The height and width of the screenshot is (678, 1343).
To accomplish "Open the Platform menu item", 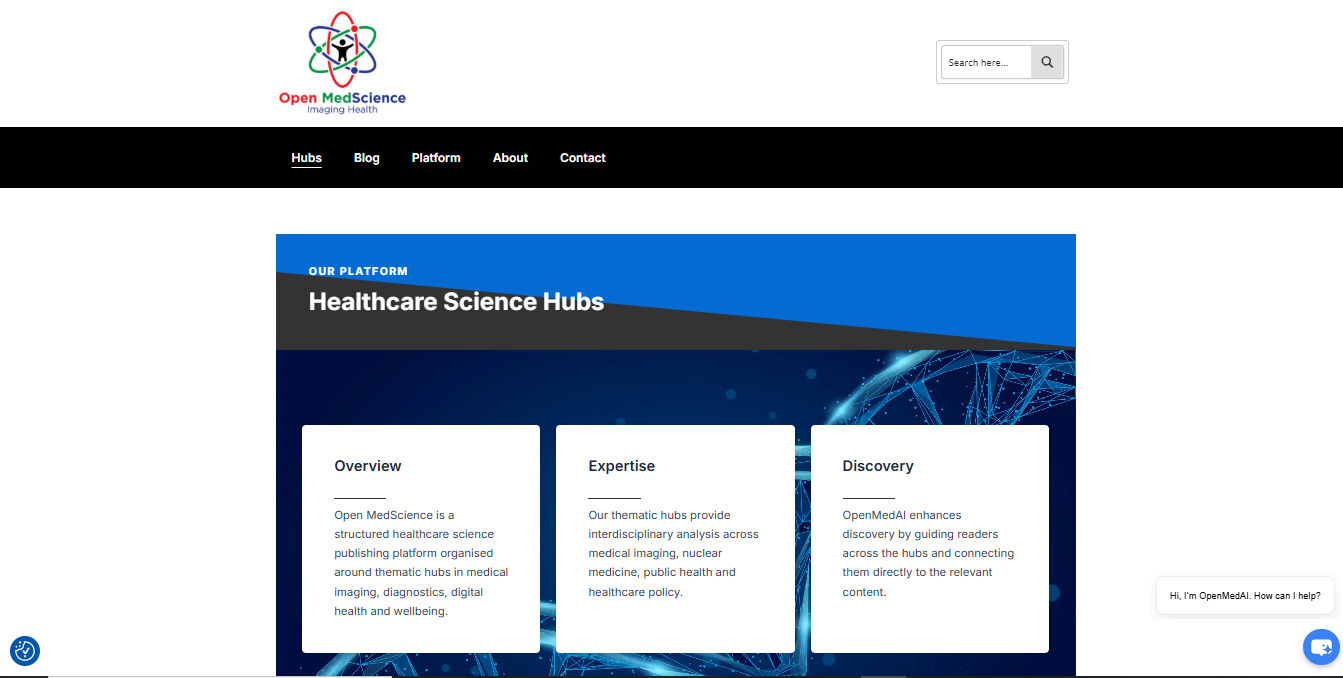I will (x=436, y=158).
